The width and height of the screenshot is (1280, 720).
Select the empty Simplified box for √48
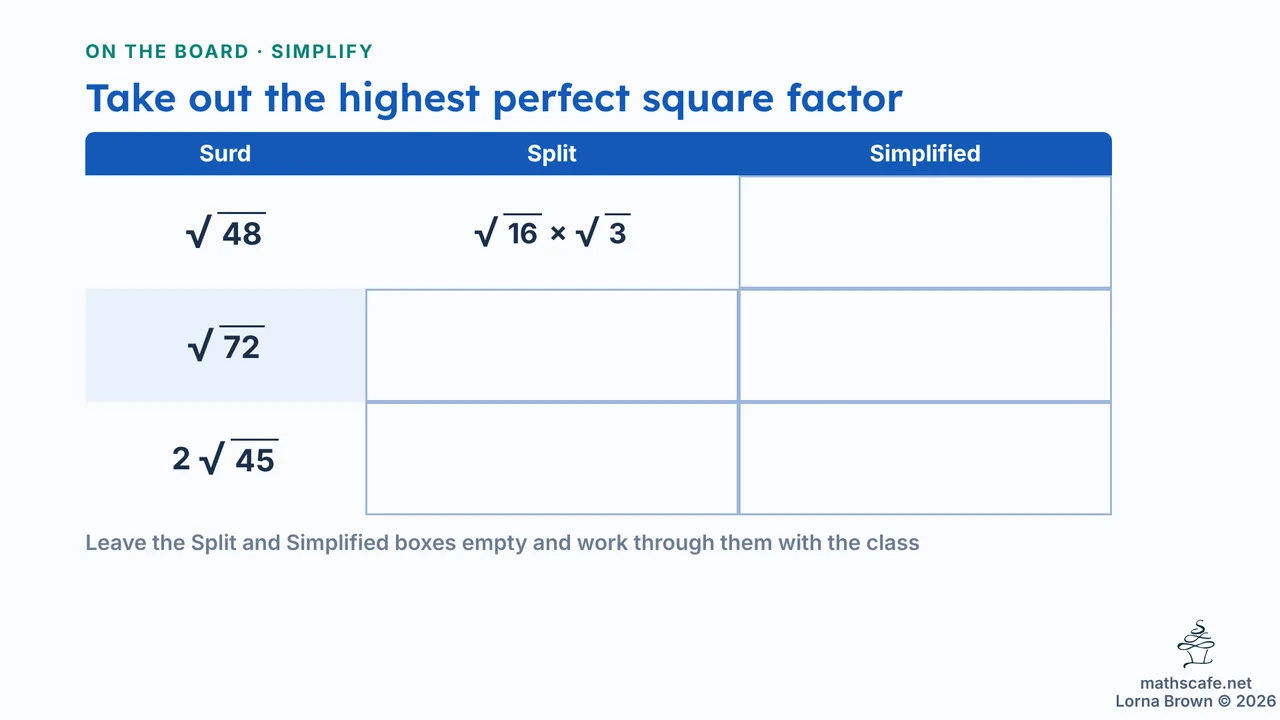[x=925, y=232]
